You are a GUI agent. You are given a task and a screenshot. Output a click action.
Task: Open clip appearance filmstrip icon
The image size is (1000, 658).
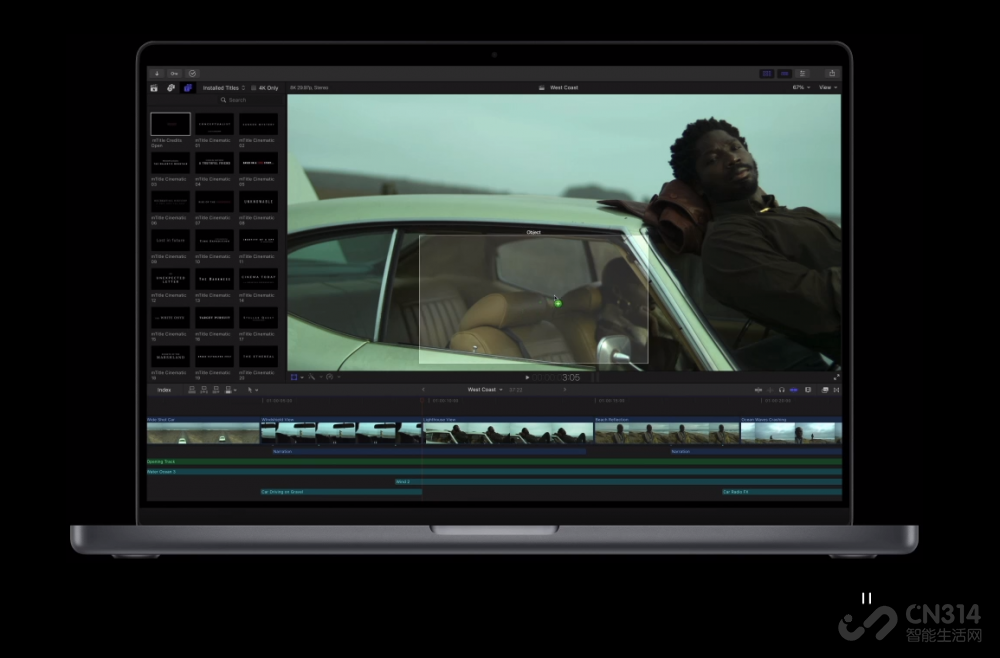[808, 390]
